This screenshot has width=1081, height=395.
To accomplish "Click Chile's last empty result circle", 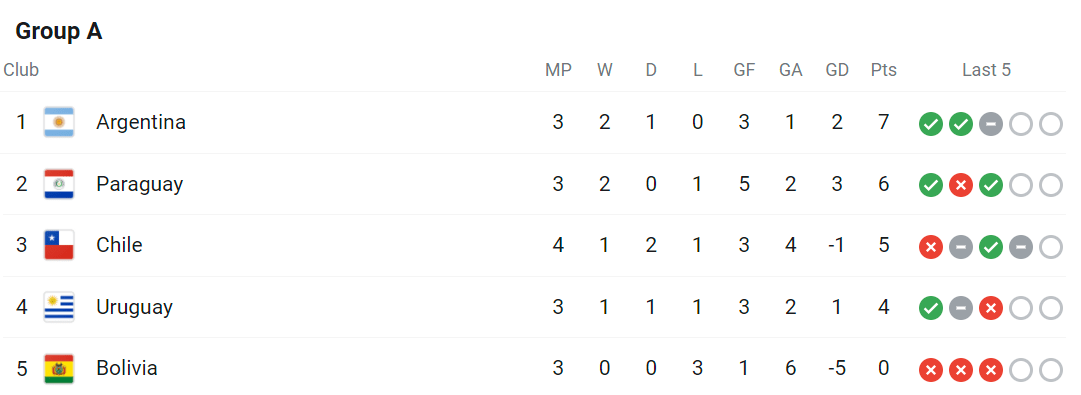I will 1051,247.
